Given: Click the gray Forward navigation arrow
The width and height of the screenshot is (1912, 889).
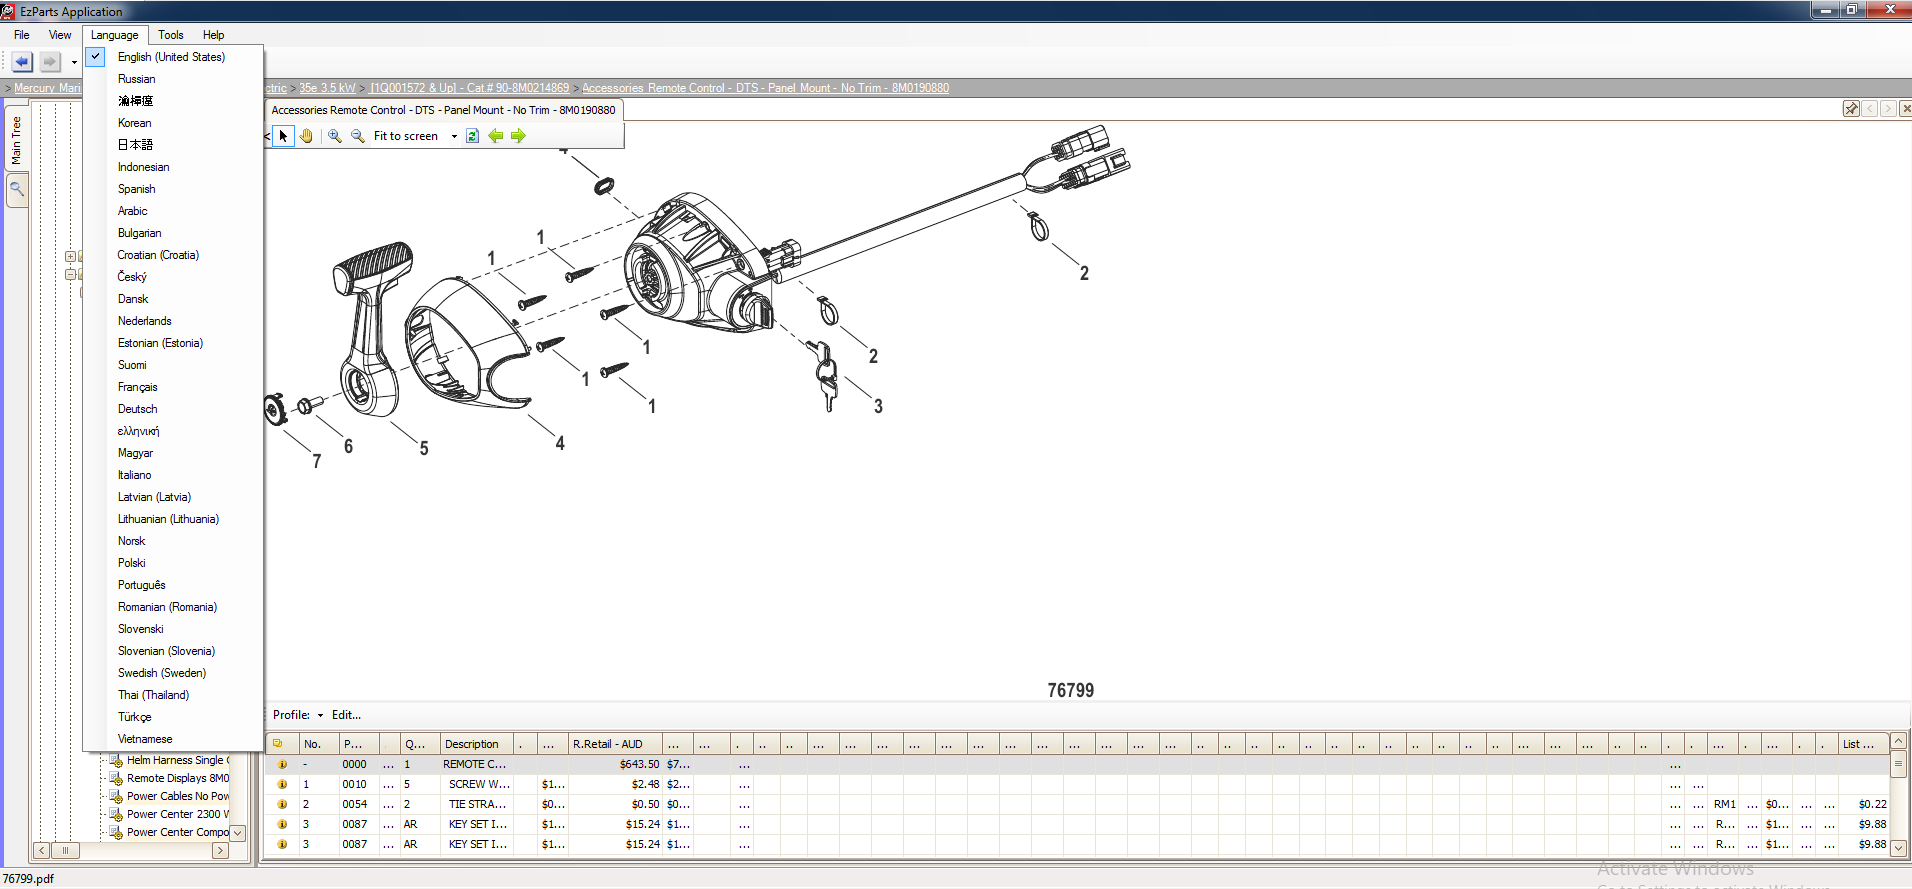Looking at the screenshot, I should [x=49, y=62].
